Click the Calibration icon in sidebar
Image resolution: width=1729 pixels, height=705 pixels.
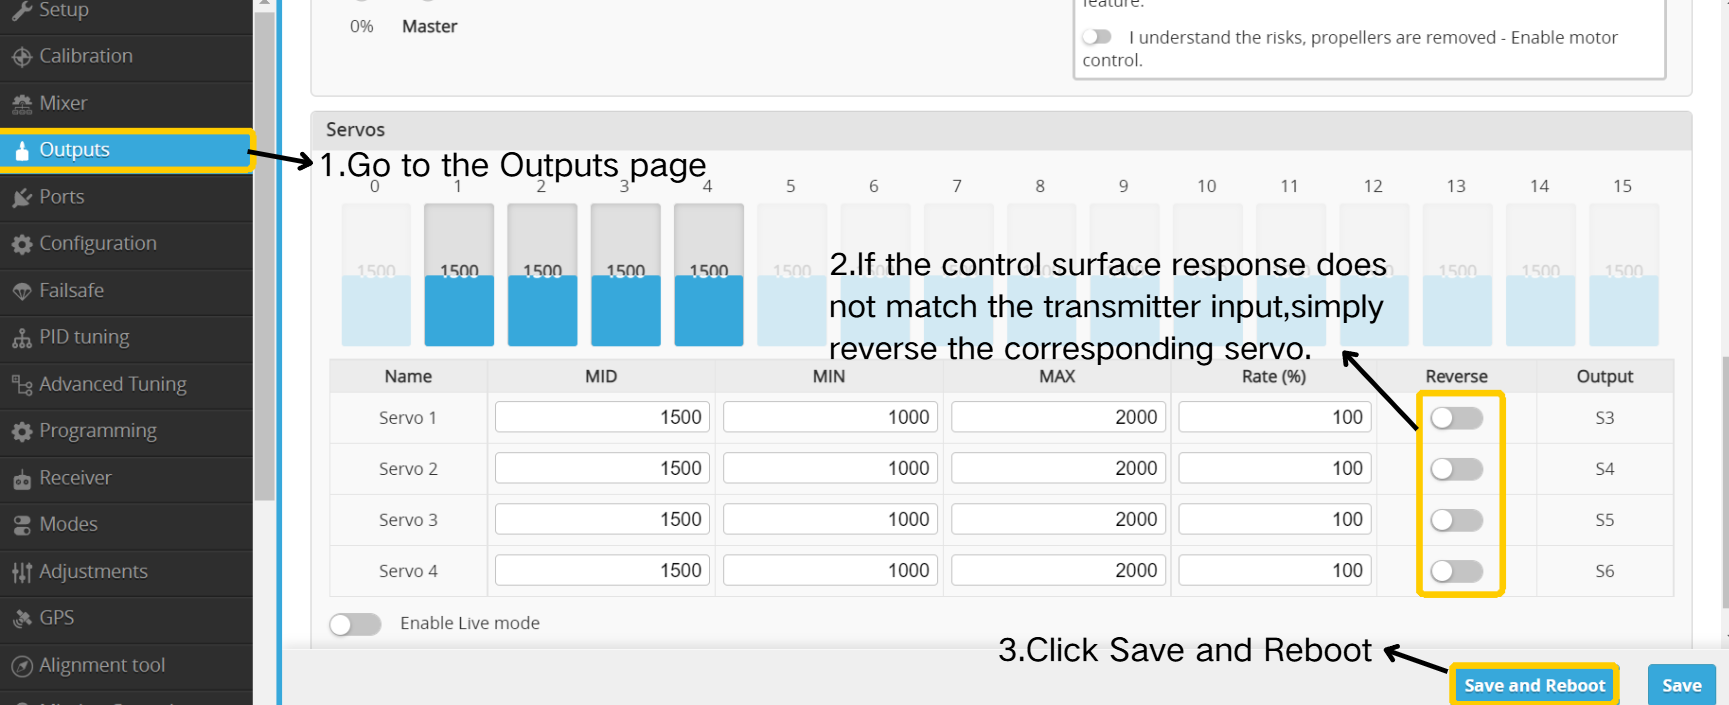click(x=22, y=57)
